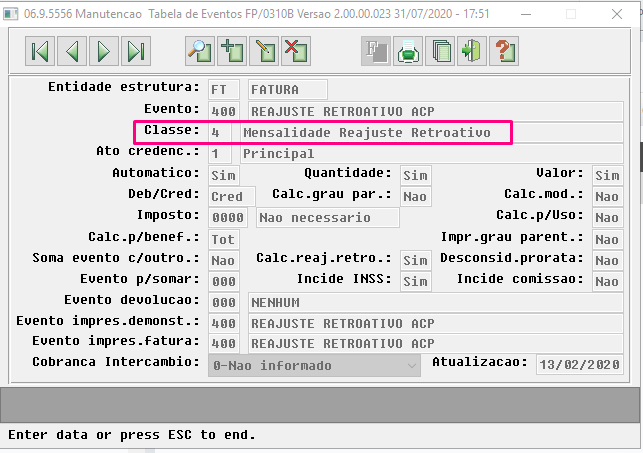Exit via door arrow icon

(472, 51)
